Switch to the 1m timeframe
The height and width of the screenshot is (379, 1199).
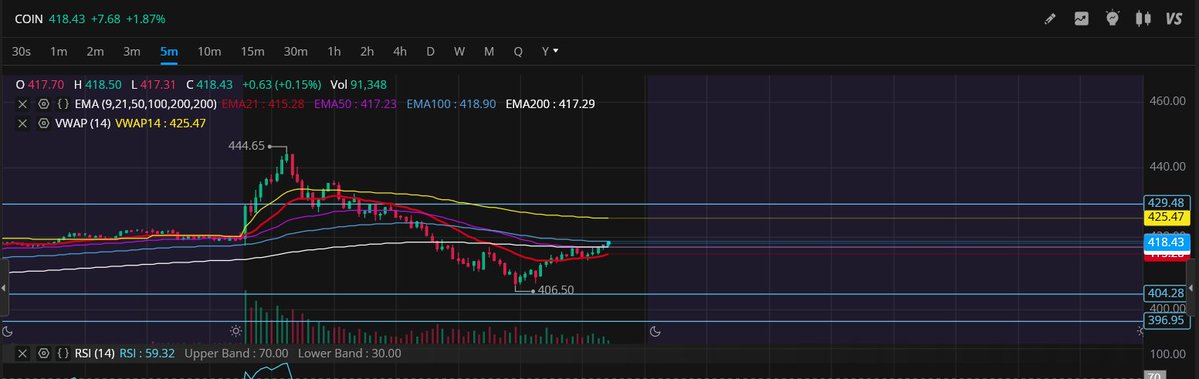pyautogui.click(x=59, y=51)
